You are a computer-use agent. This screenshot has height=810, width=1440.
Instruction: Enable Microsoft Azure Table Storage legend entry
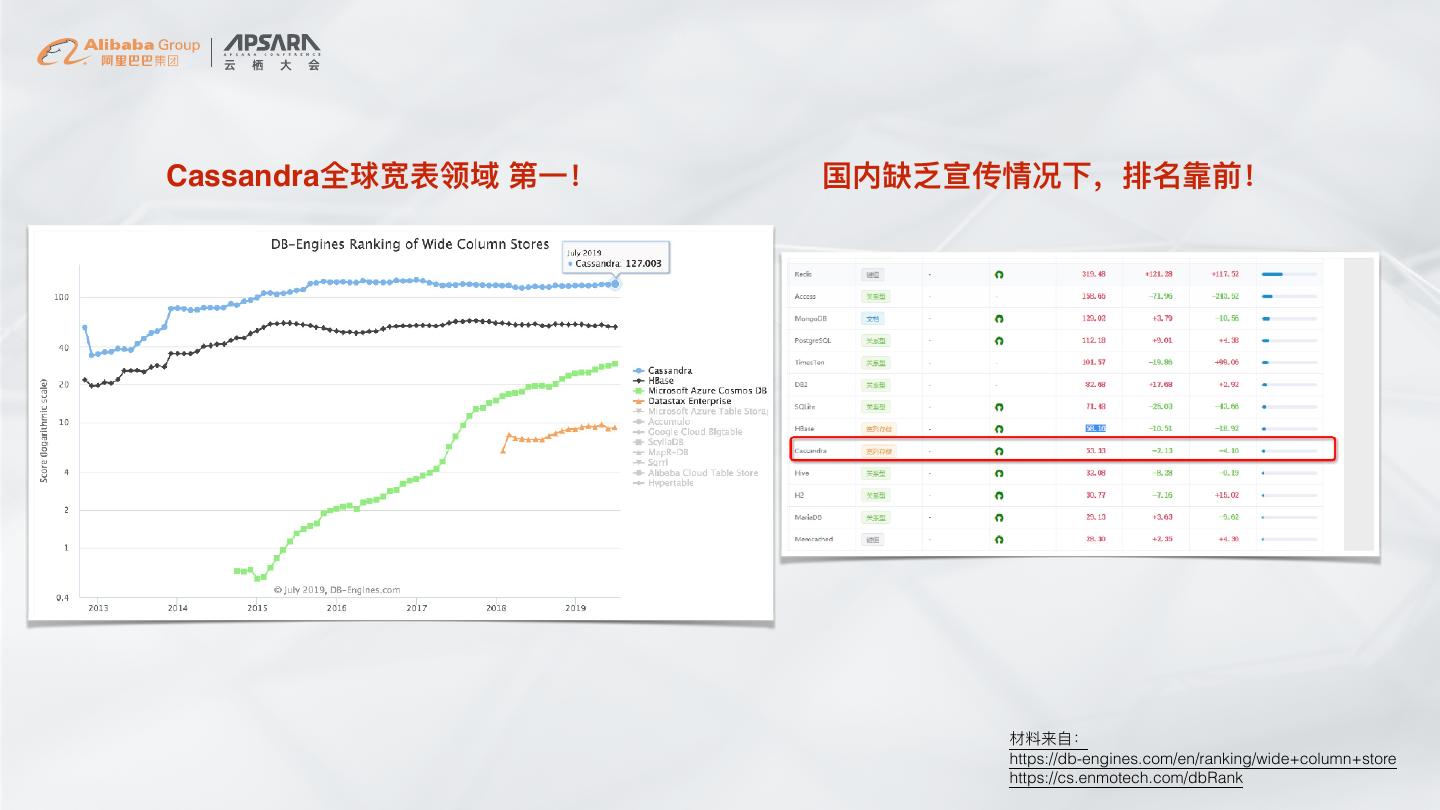click(701, 410)
